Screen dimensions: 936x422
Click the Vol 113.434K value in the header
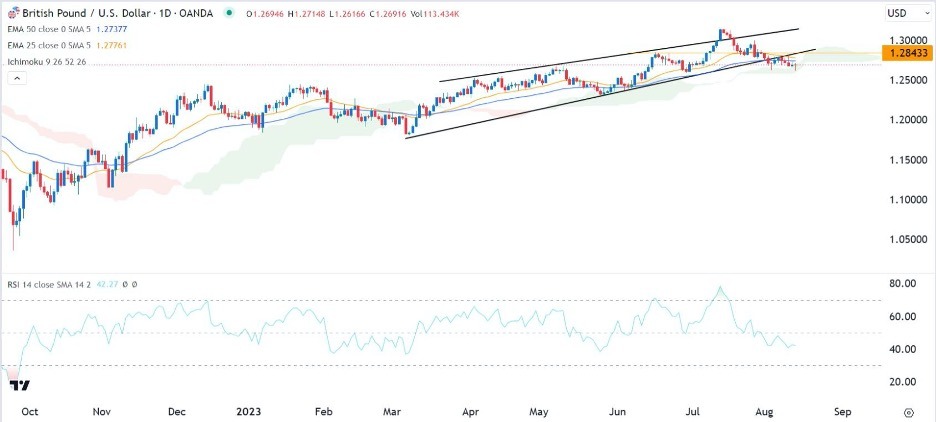(440, 13)
